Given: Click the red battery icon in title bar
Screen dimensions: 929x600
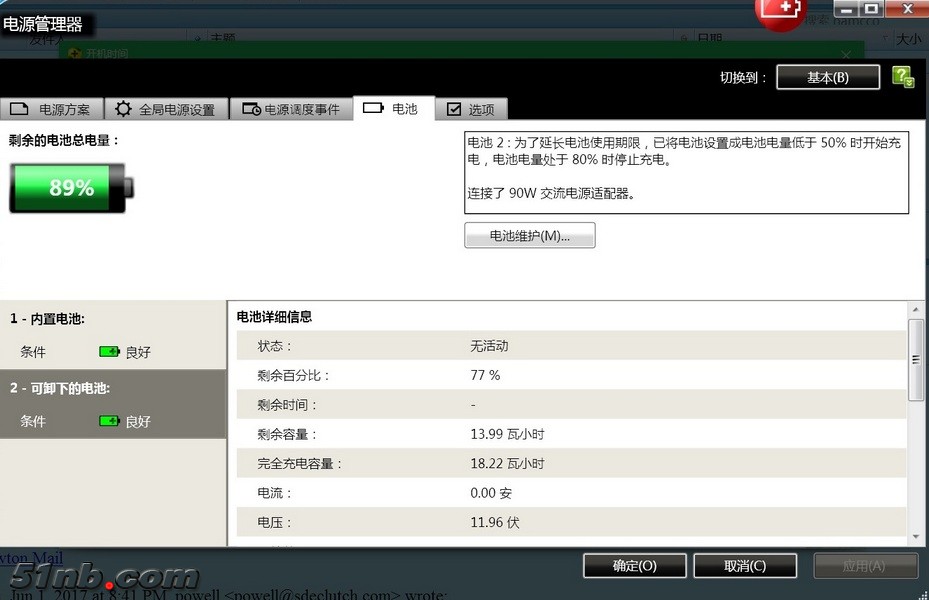Looking at the screenshot, I should (782, 12).
